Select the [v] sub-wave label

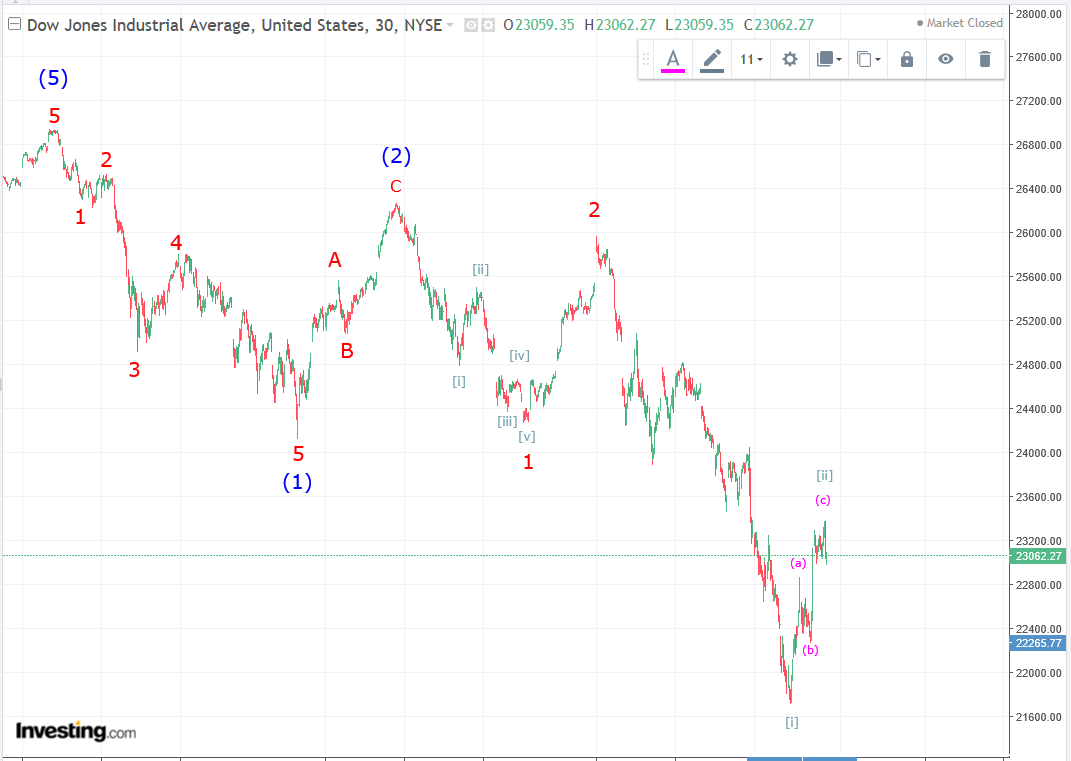(527, 437)
